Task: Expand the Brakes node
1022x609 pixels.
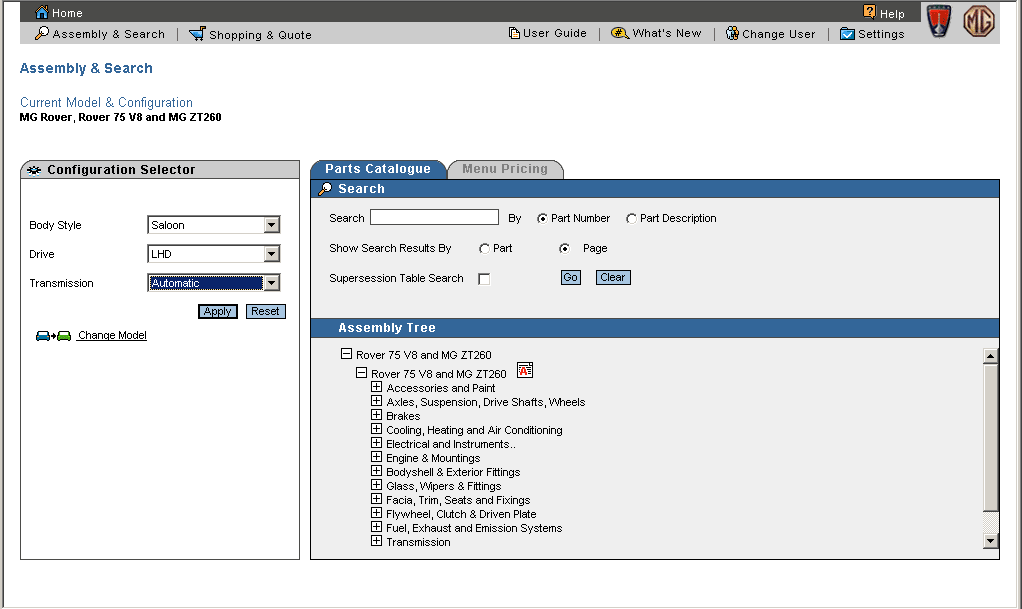Action: tap(376, 415)
